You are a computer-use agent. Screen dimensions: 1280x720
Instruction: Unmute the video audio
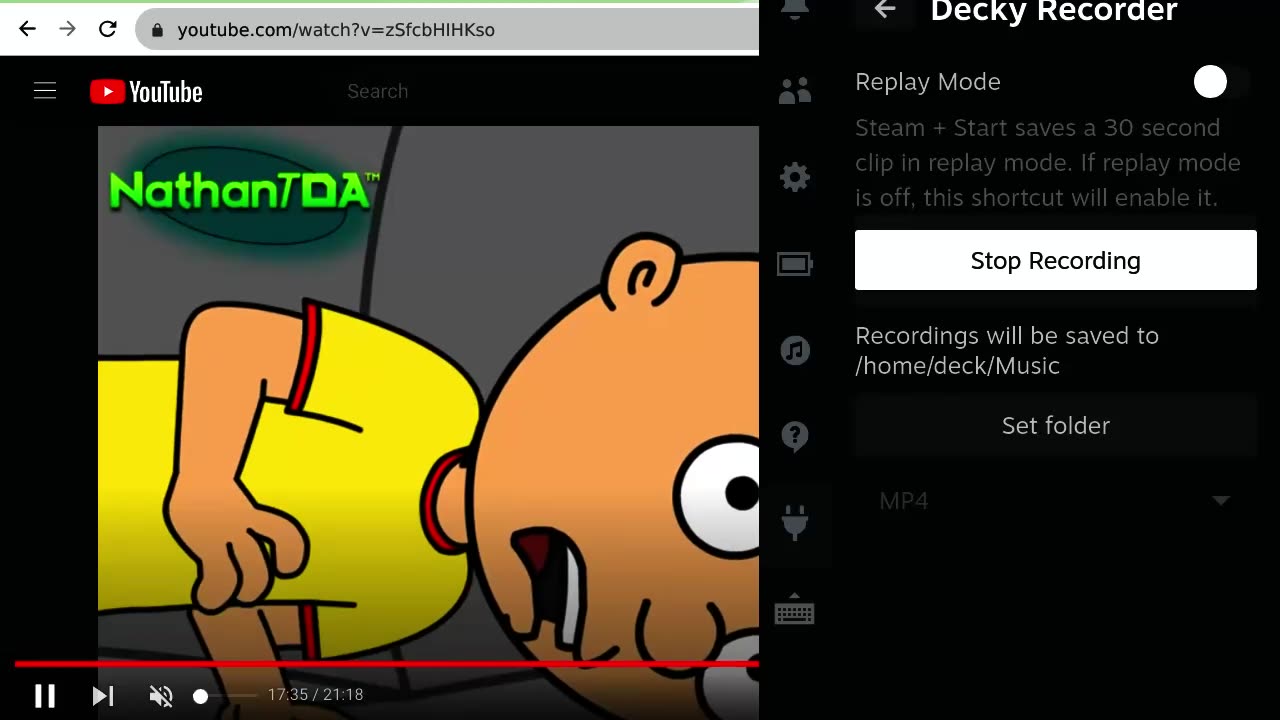point(161,695)
